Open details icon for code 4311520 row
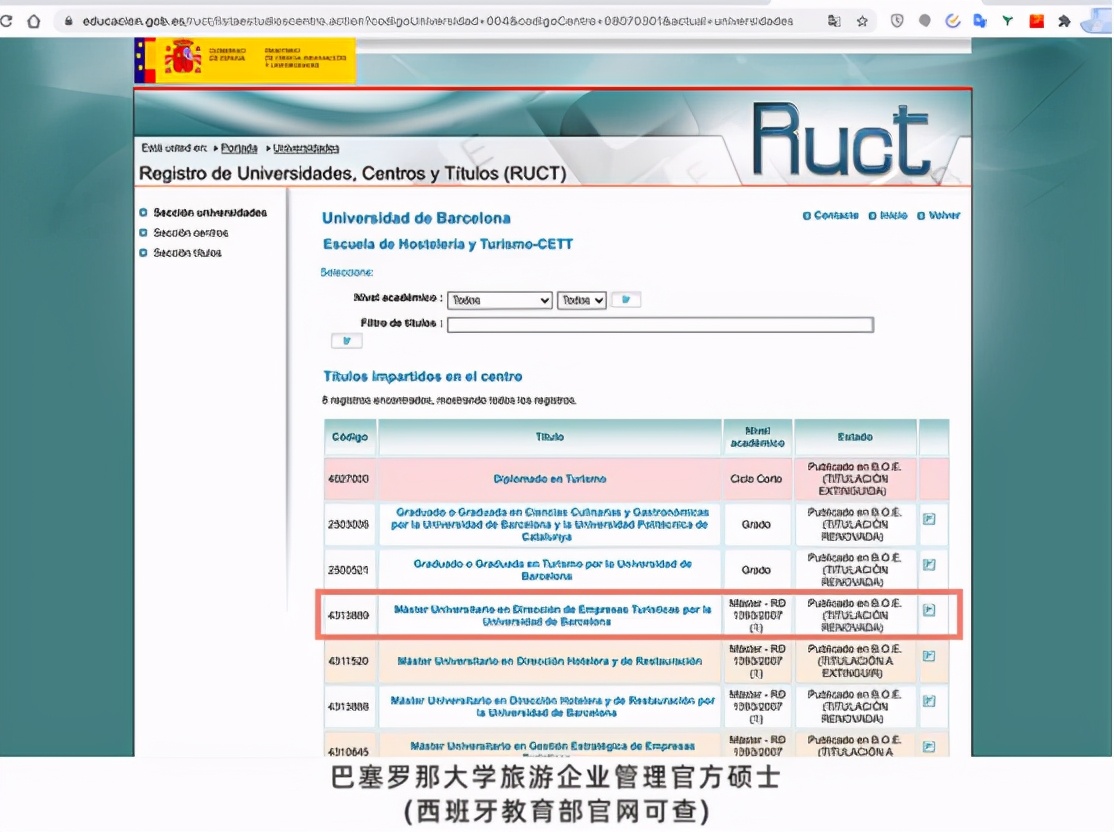1114x832 pixels. point(929,656)
